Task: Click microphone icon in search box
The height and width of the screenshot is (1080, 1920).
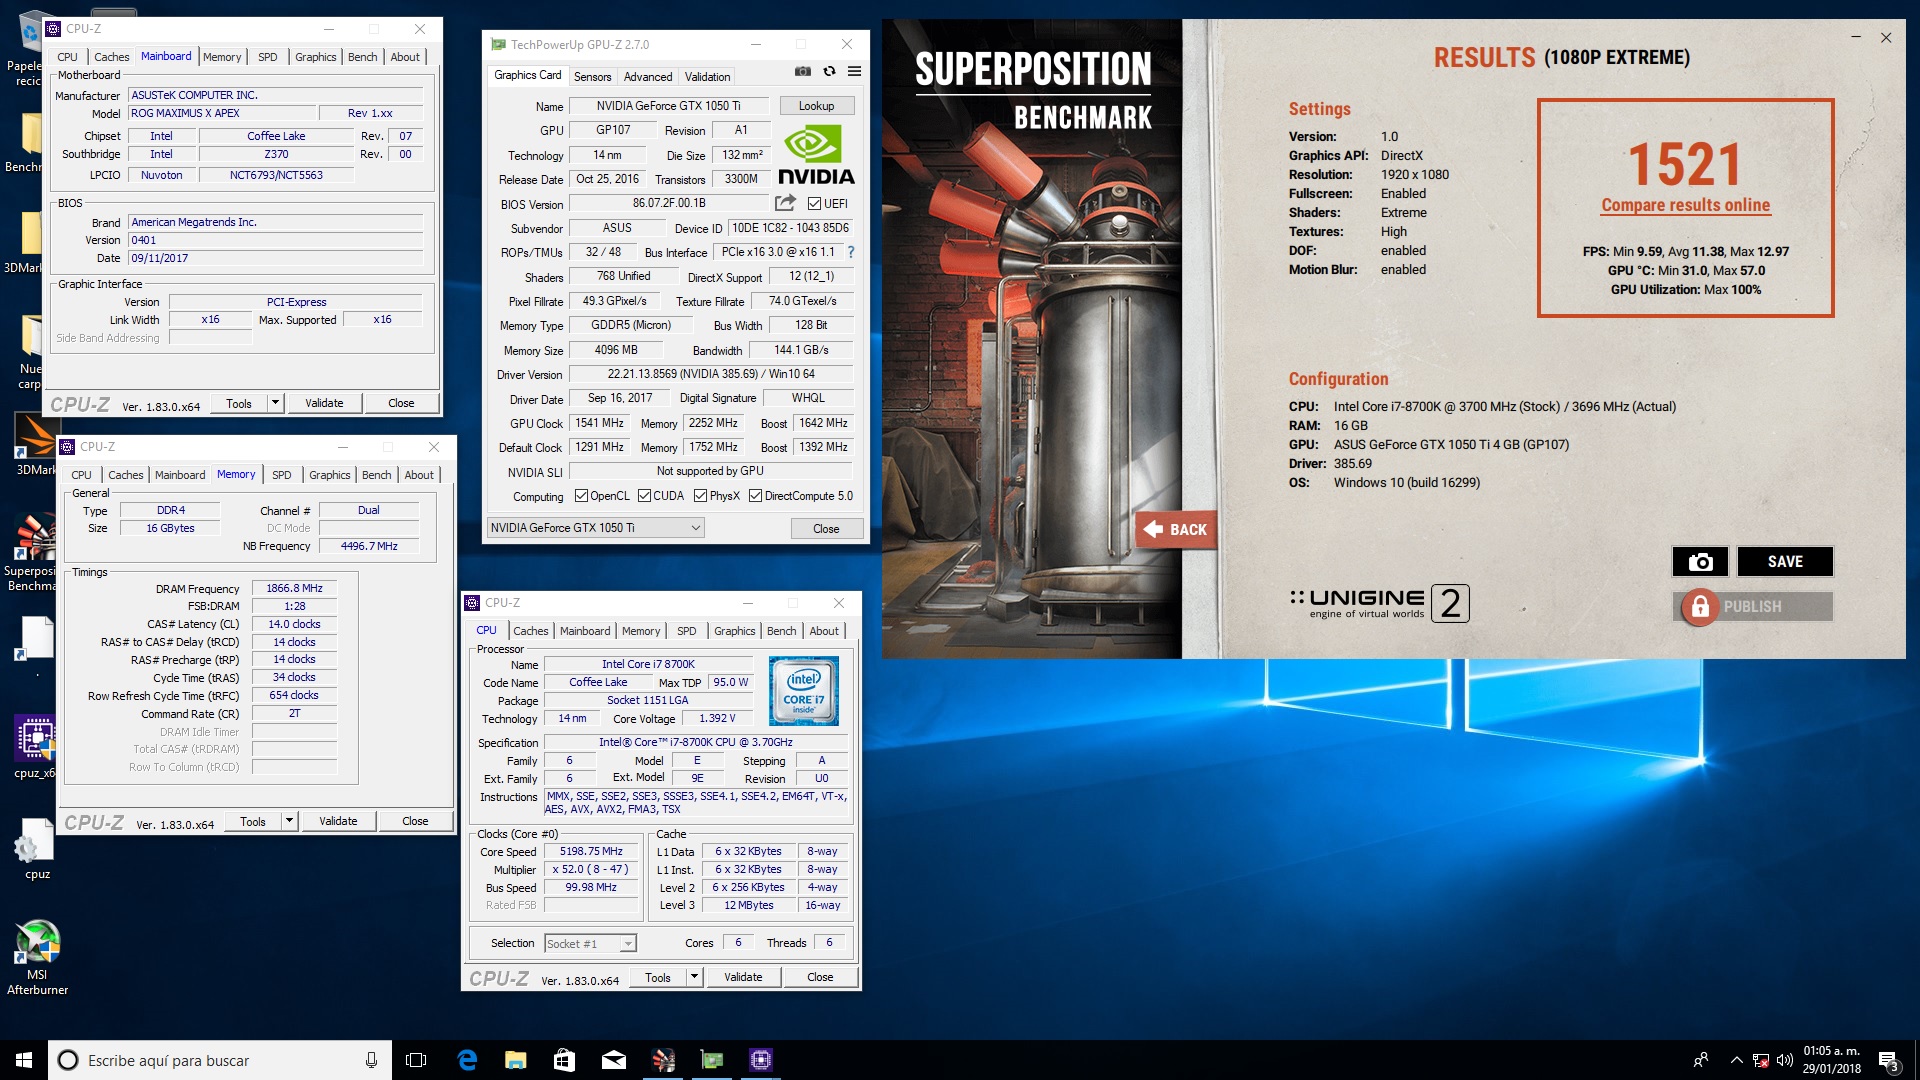Action: pos(371,1060)
